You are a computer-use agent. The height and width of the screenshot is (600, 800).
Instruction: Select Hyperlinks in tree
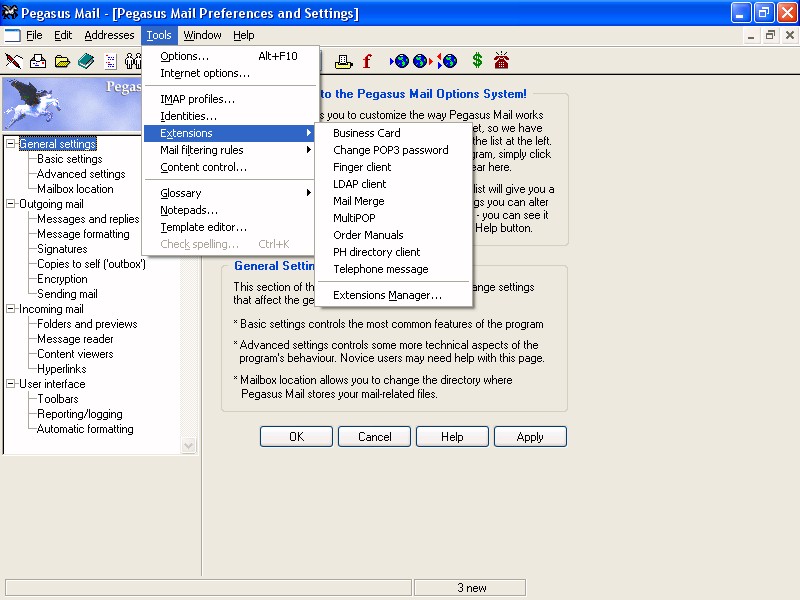[62, 369]
